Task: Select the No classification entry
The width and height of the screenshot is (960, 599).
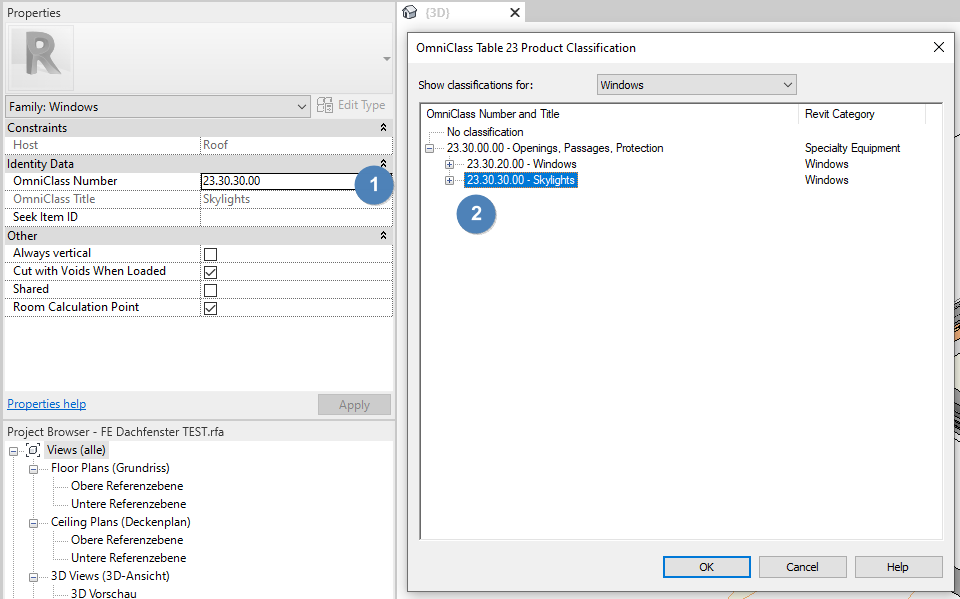Action: pyautogui.click(x=485, y=132)
